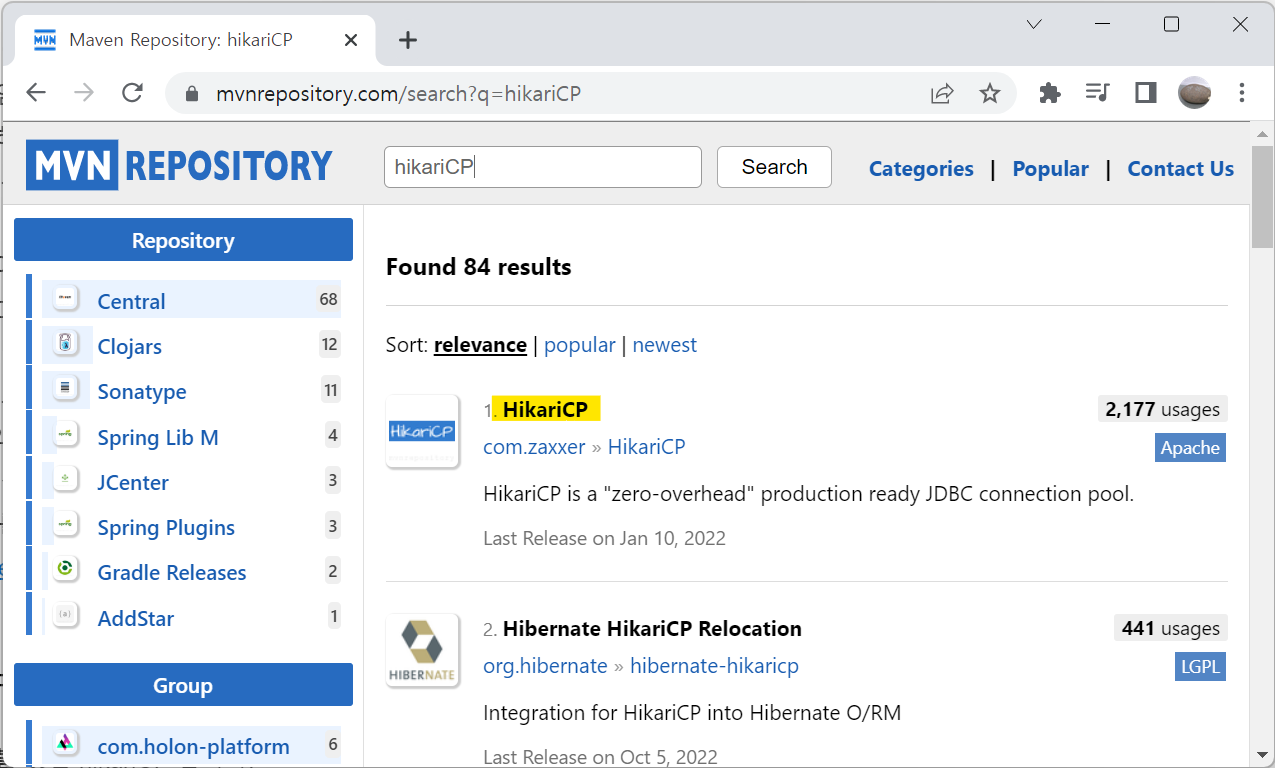Filter by Spring Plugins link

point(166,527)
